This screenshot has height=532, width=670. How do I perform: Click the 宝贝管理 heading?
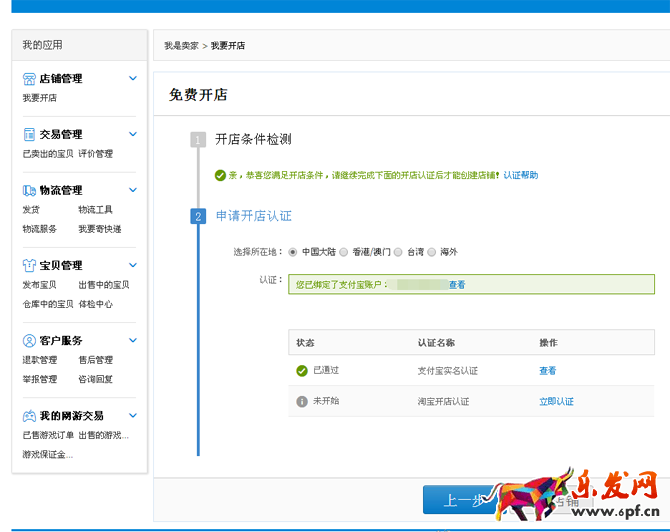point(61,265)
